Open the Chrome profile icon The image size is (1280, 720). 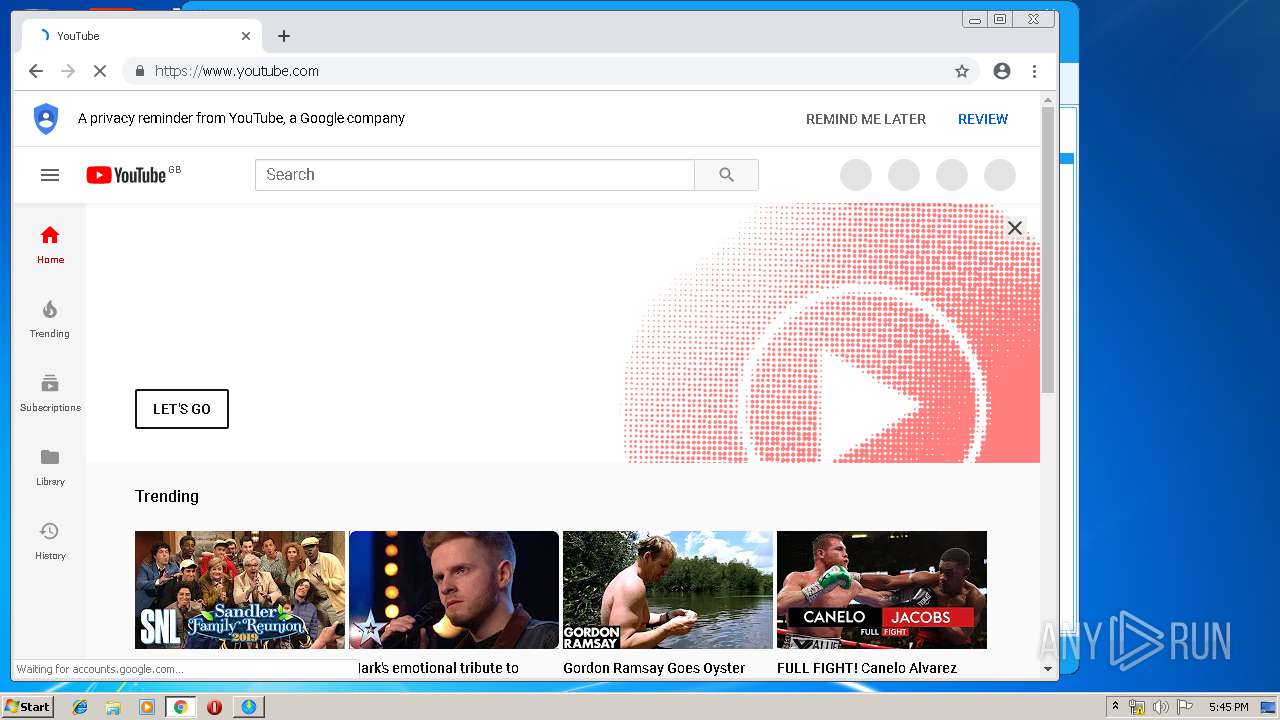click(1002, 71)
